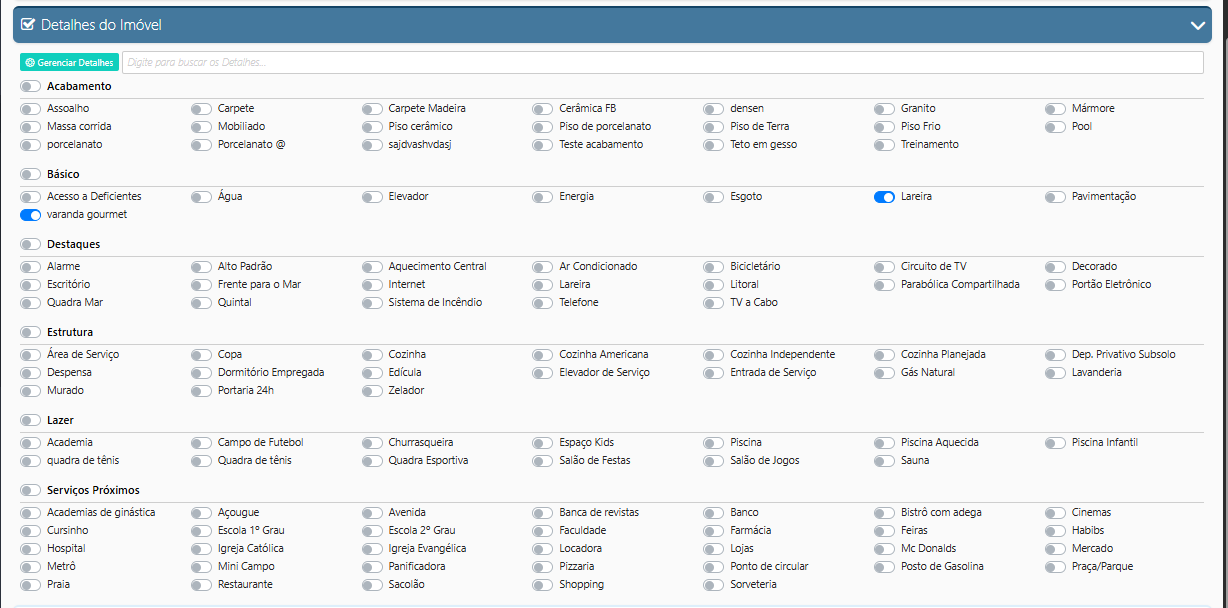The width and height of the screenshot is (1228, 608).
Task: Switch on Portão Eletrônico
Action: click(x=1055, y=285)
